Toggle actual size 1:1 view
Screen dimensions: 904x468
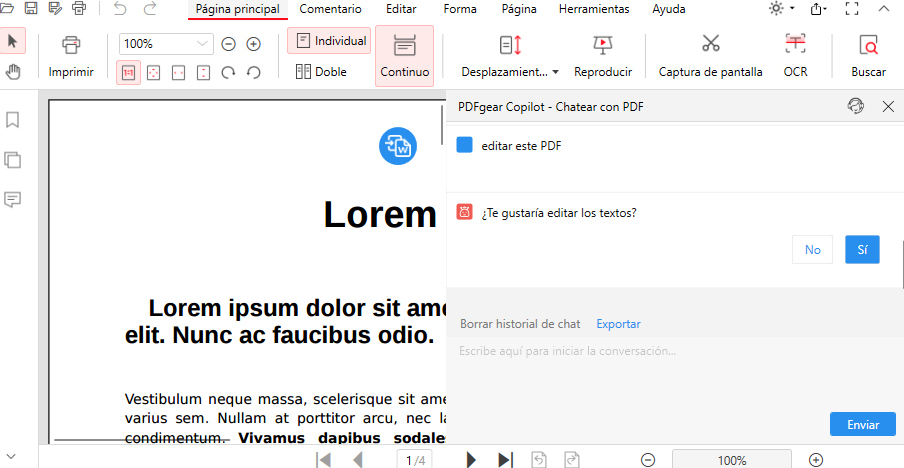129,73
